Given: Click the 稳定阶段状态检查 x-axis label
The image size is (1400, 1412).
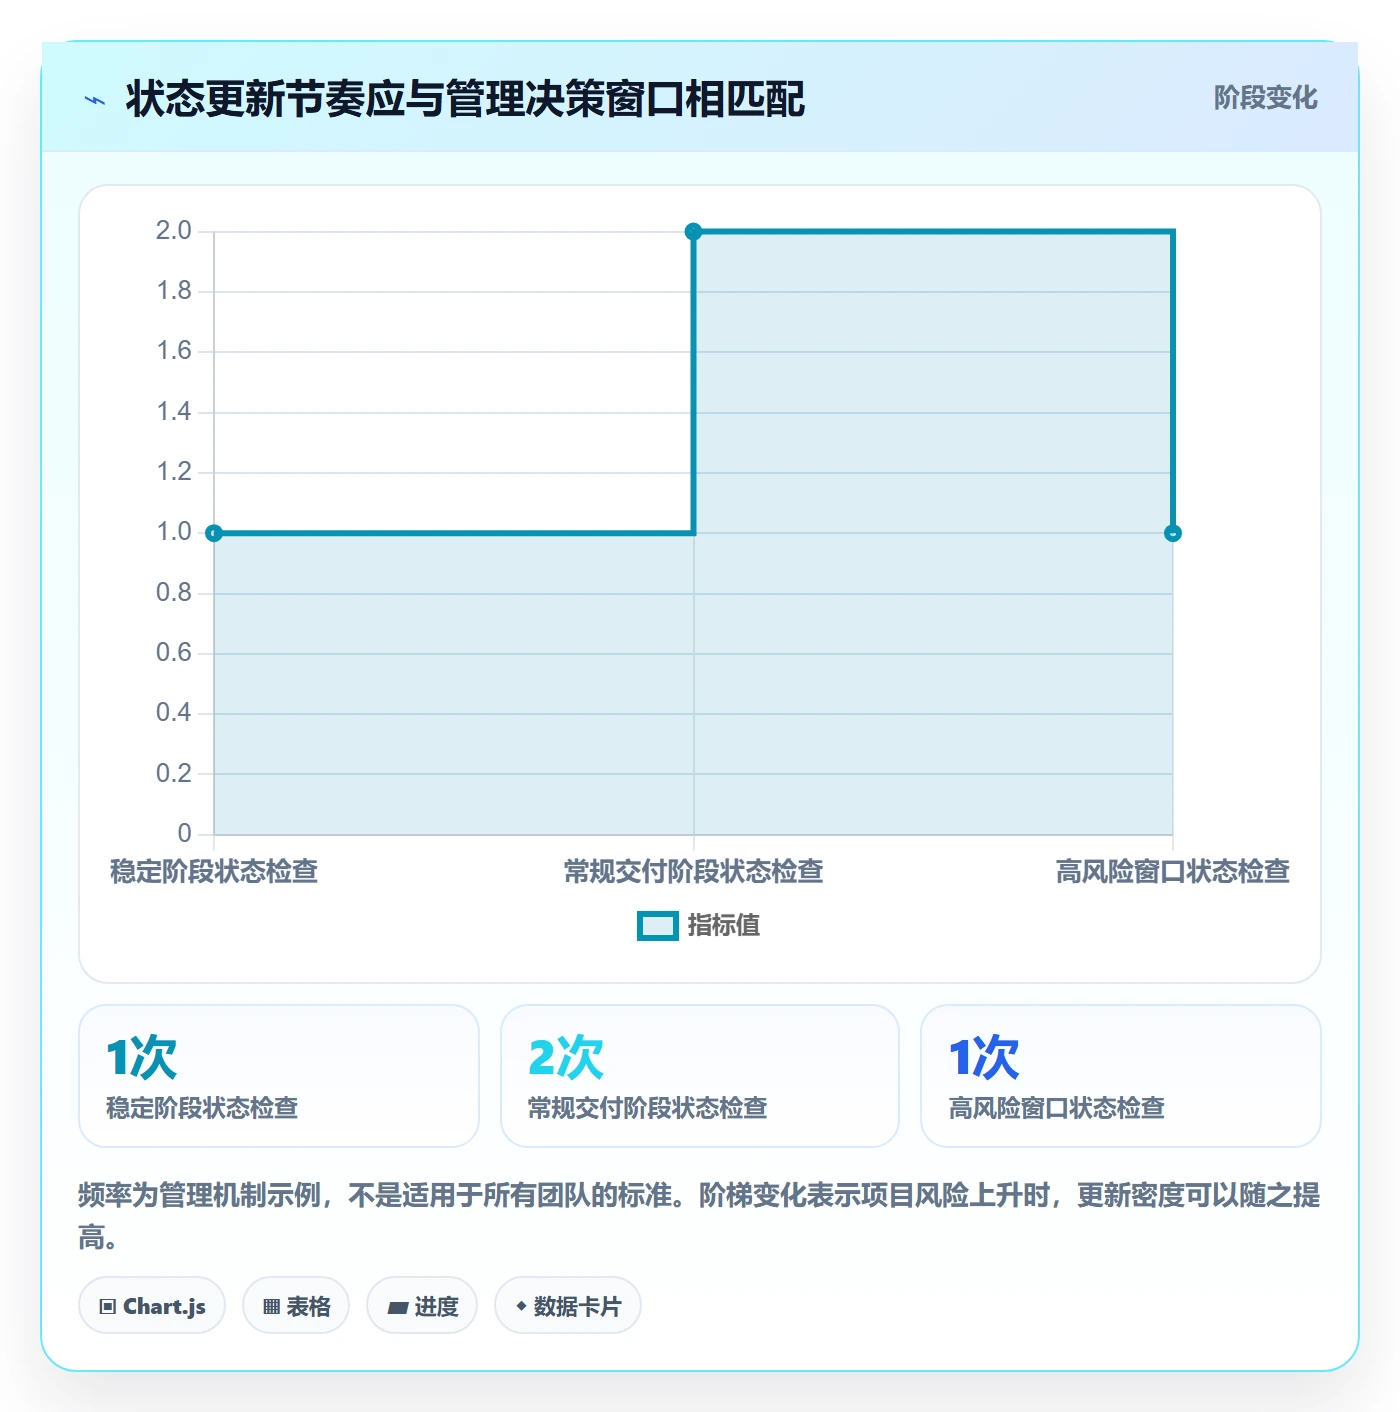Looking at the screenshot, I should pos(214,872).
